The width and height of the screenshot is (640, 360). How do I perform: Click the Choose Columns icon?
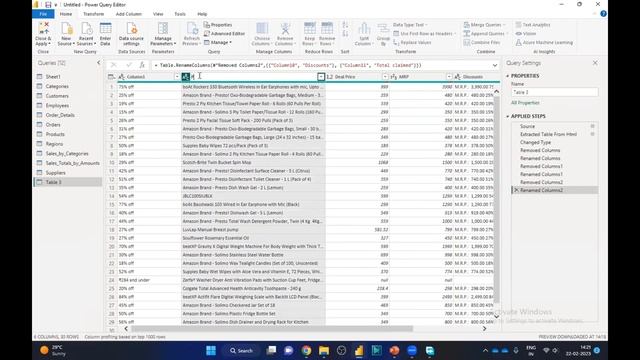[262, 29]
